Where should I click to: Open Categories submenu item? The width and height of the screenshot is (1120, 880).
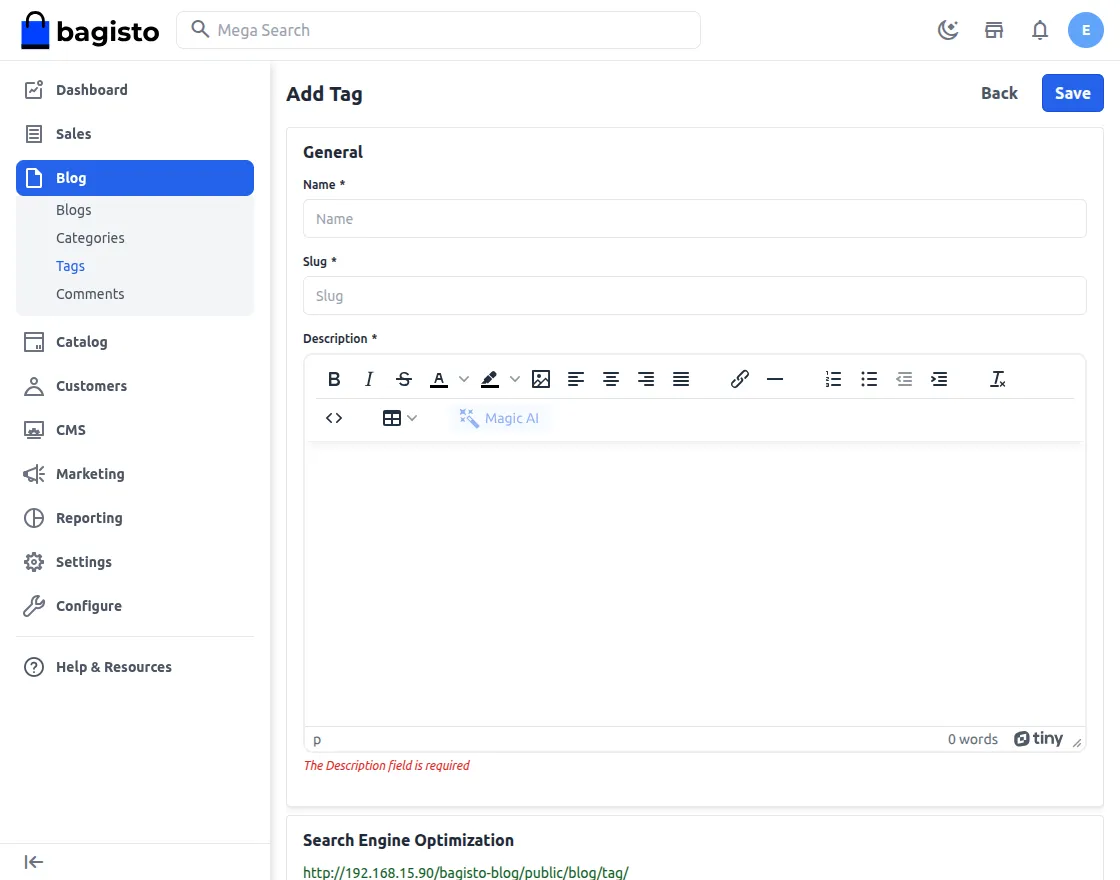[x=90, y=238]
